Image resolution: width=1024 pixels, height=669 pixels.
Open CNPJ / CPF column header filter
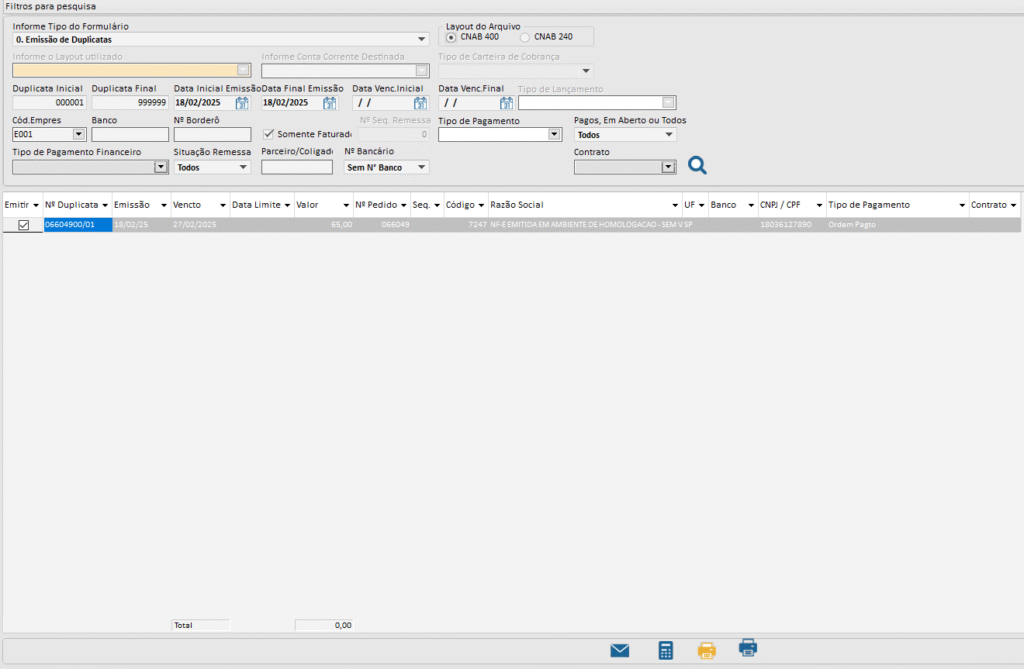819,205
